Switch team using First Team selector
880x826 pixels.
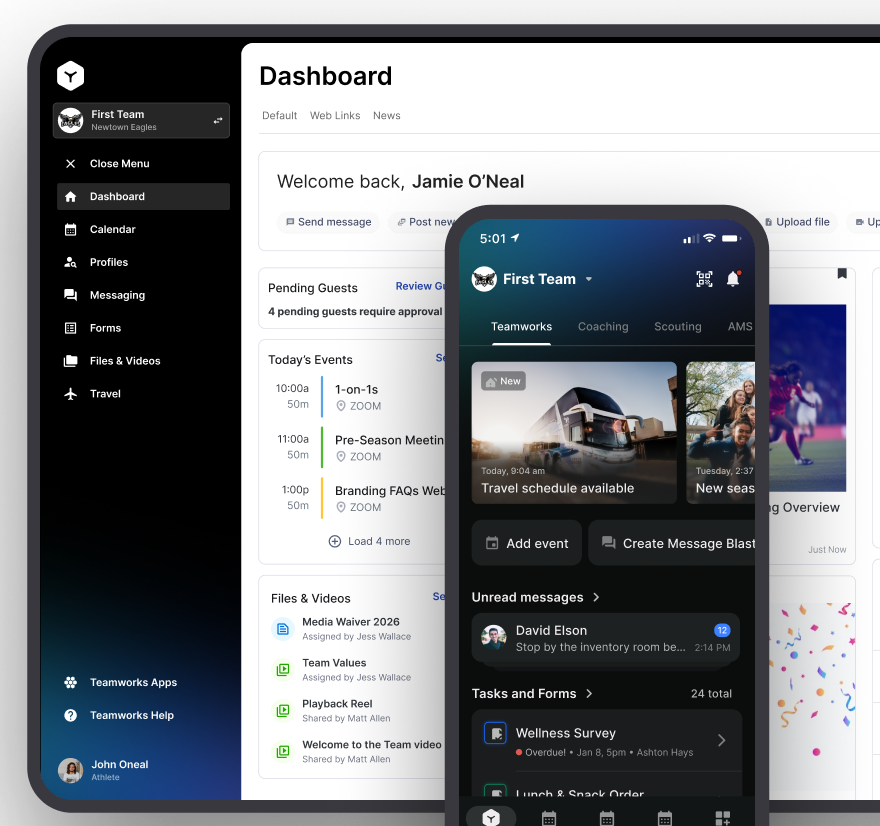142,120
